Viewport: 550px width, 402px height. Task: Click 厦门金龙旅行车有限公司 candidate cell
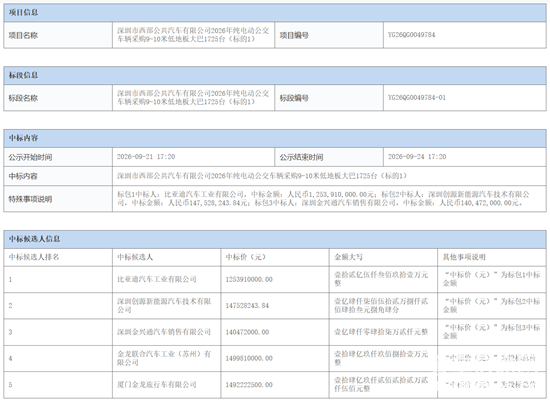pyautogui.click(x=167, y=385)
